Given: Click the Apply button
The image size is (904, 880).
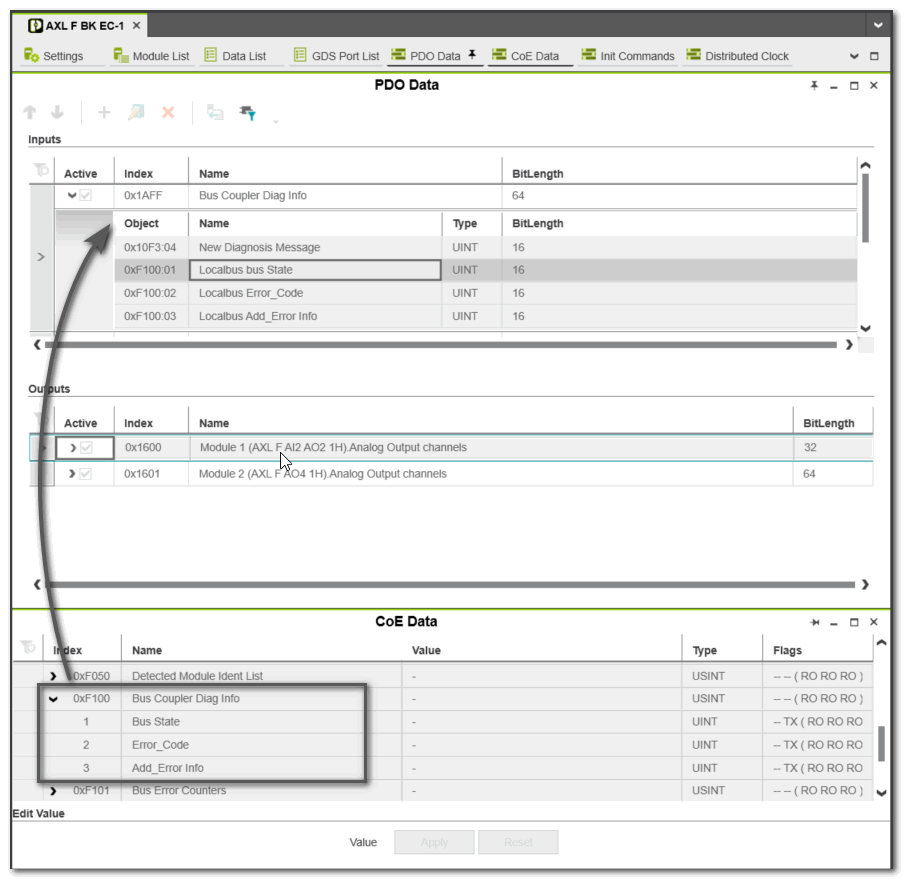Looking at the screenshot, I should click(x=434, y=842).
